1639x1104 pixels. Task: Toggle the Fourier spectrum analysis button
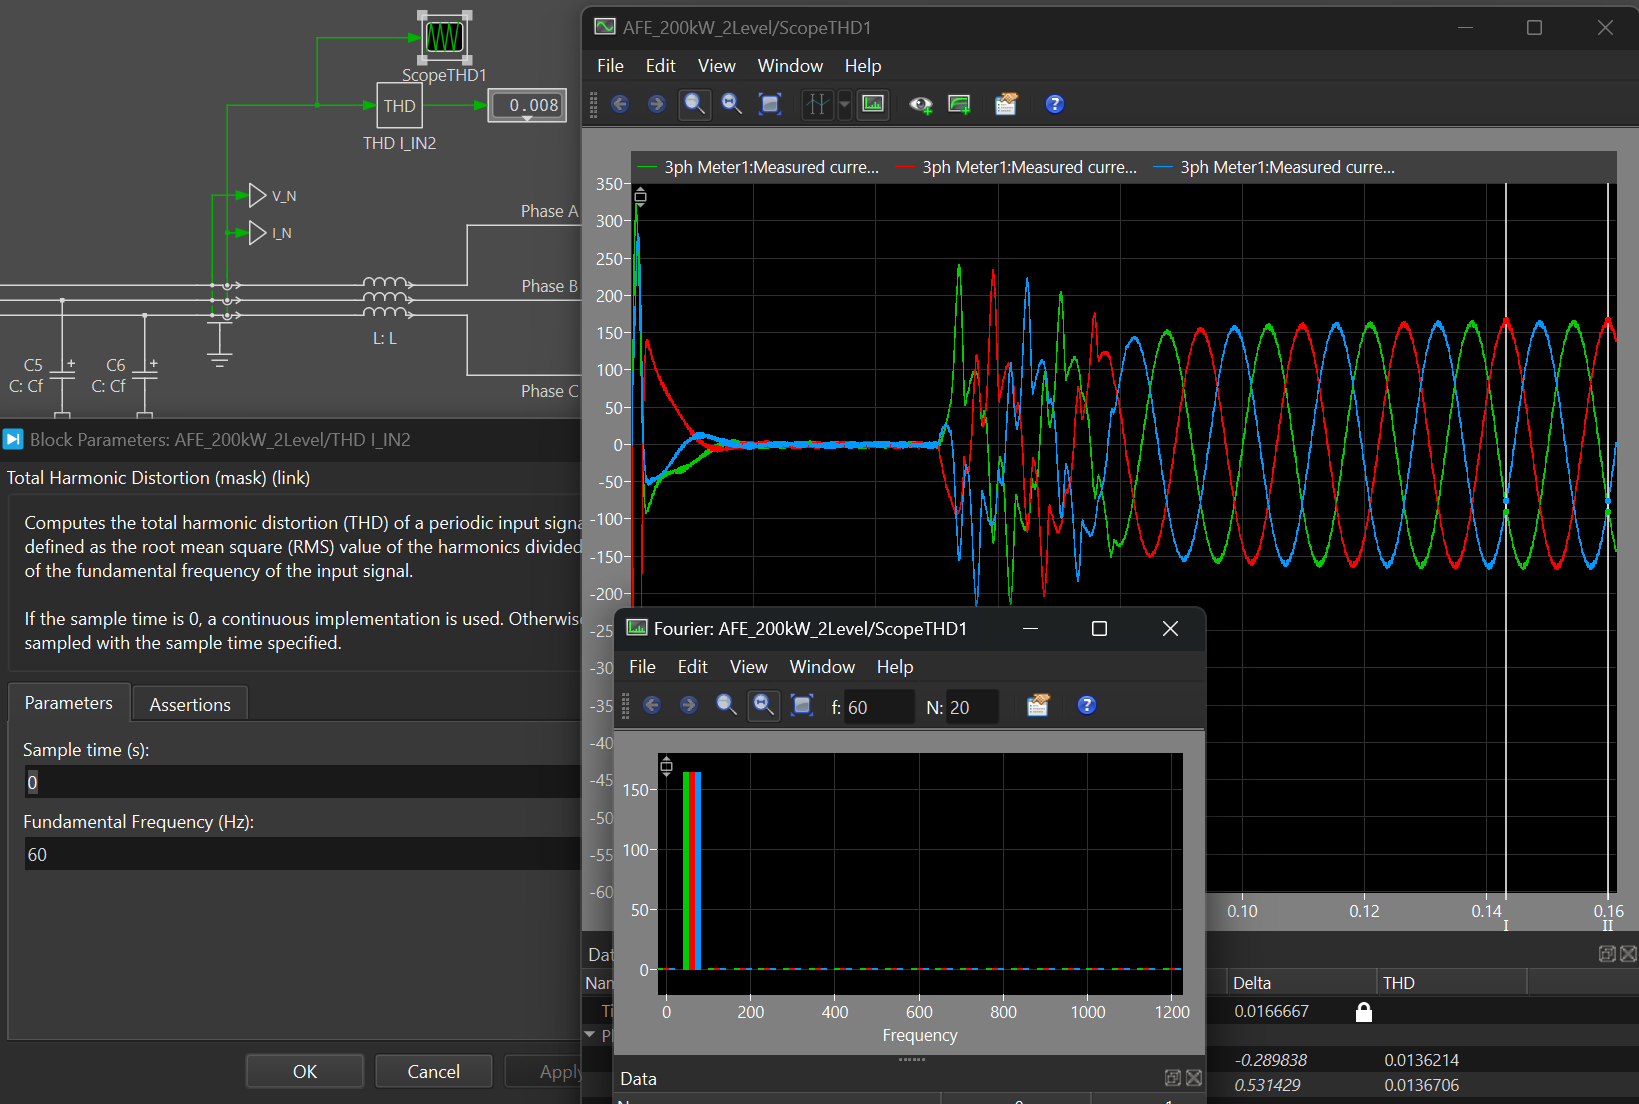873,104
